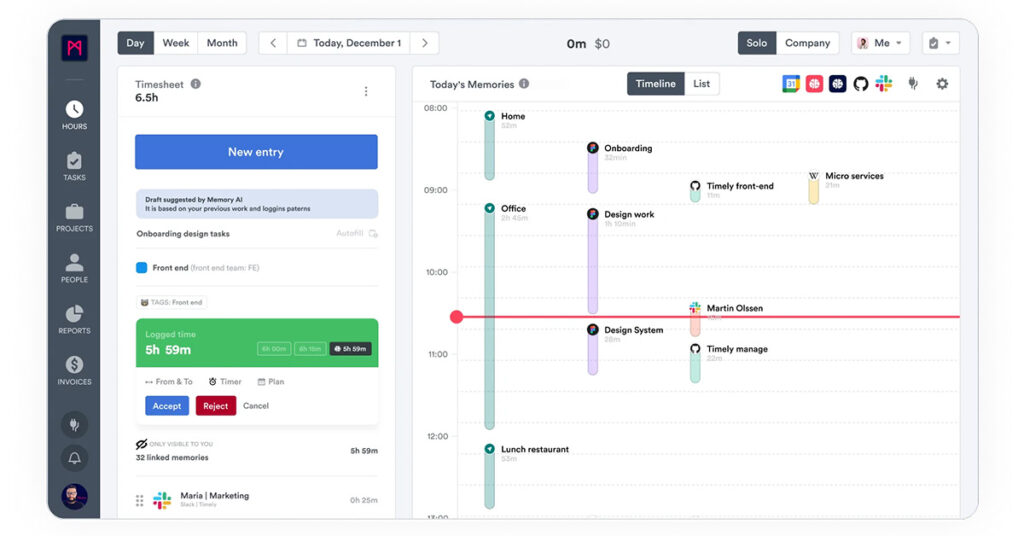This screenshot has width=1024, height=536.
Task: Switch to the Month tab
Action: pyautogui.click(x=222, y=43)
